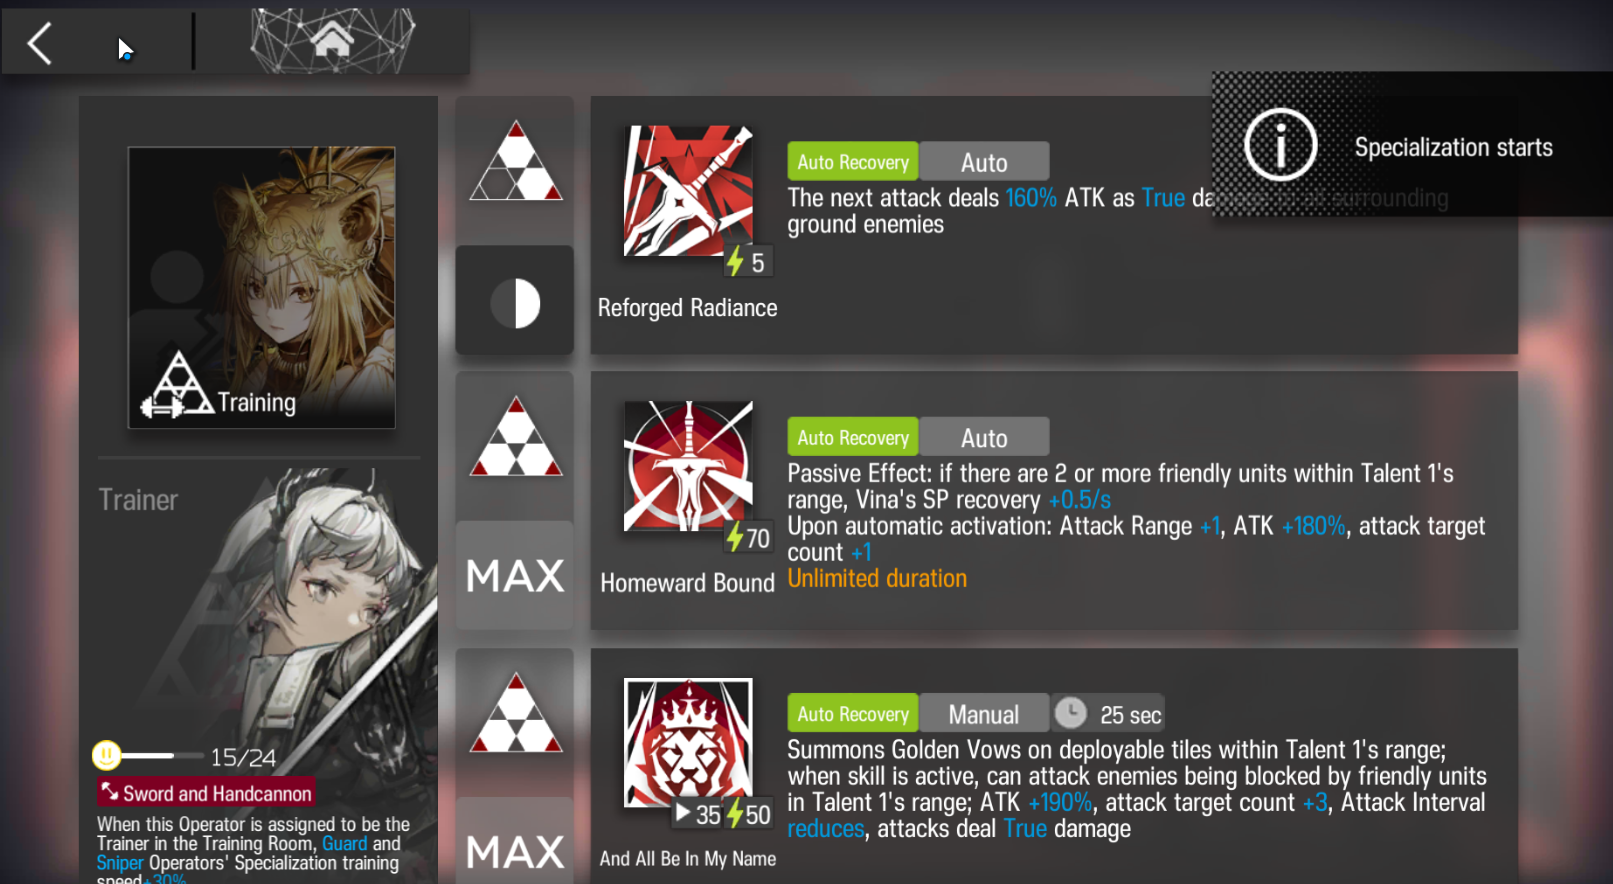Dismiss the Specialization starts notification
1613x884 pixels.
[x=1412, y=144]
